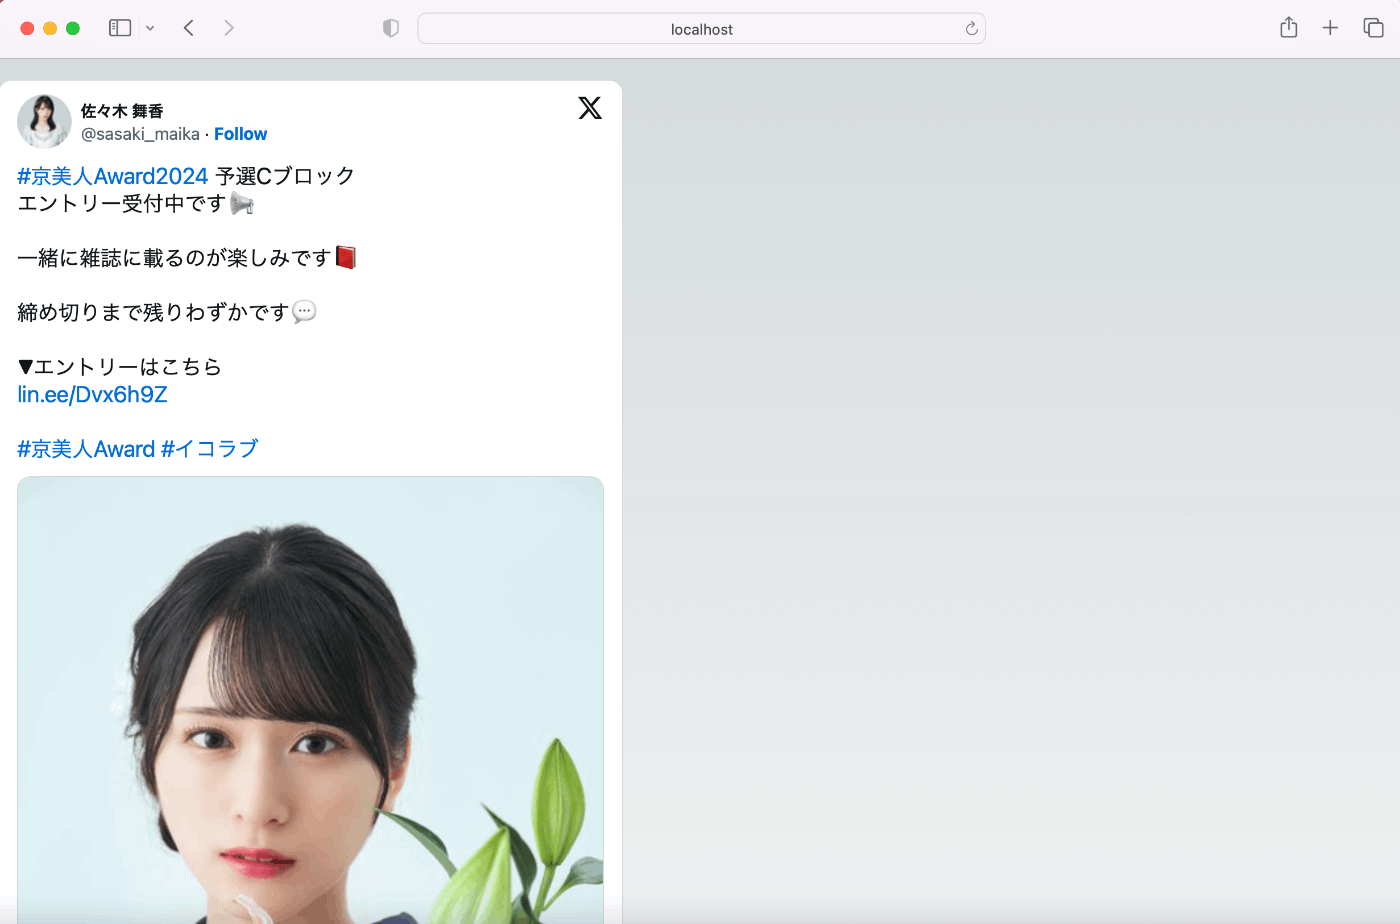Open the @sasaki_maika handle

coord(140,134)
